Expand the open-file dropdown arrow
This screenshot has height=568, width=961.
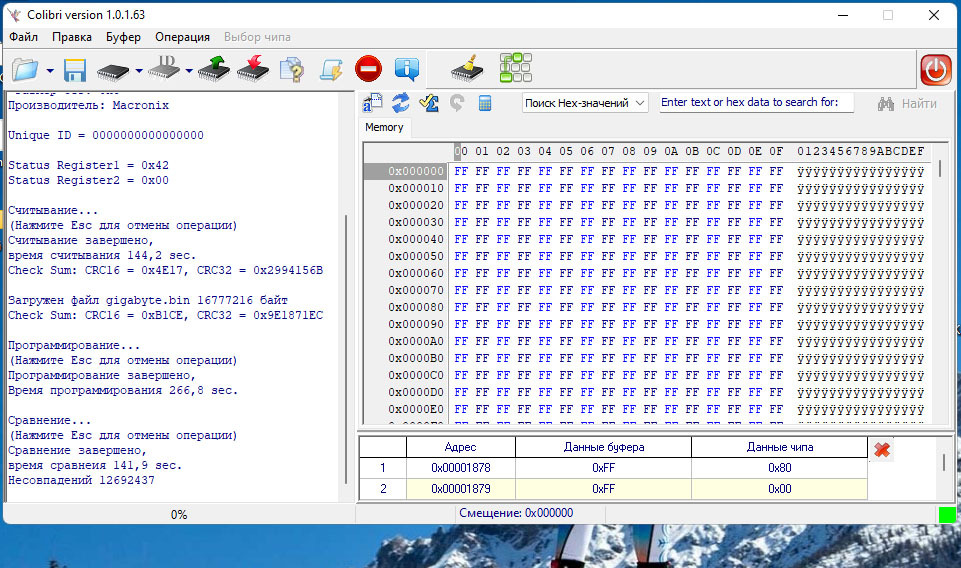50,70
